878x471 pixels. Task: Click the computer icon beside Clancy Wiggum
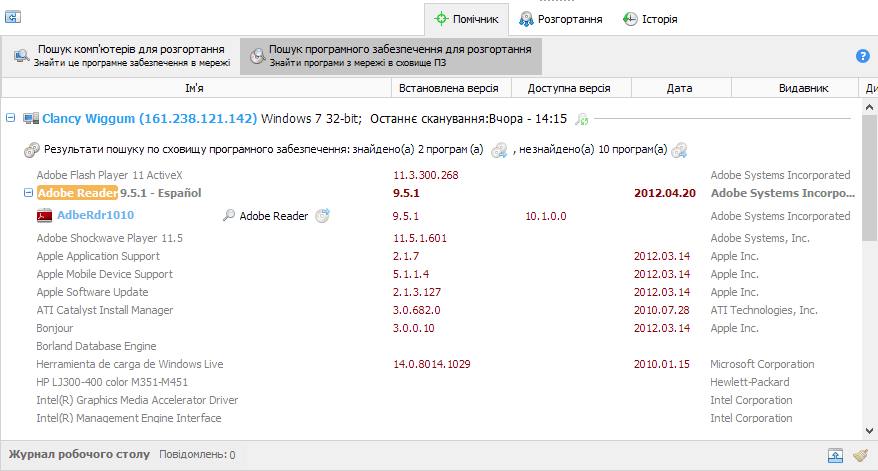click(x=31, y=119)
